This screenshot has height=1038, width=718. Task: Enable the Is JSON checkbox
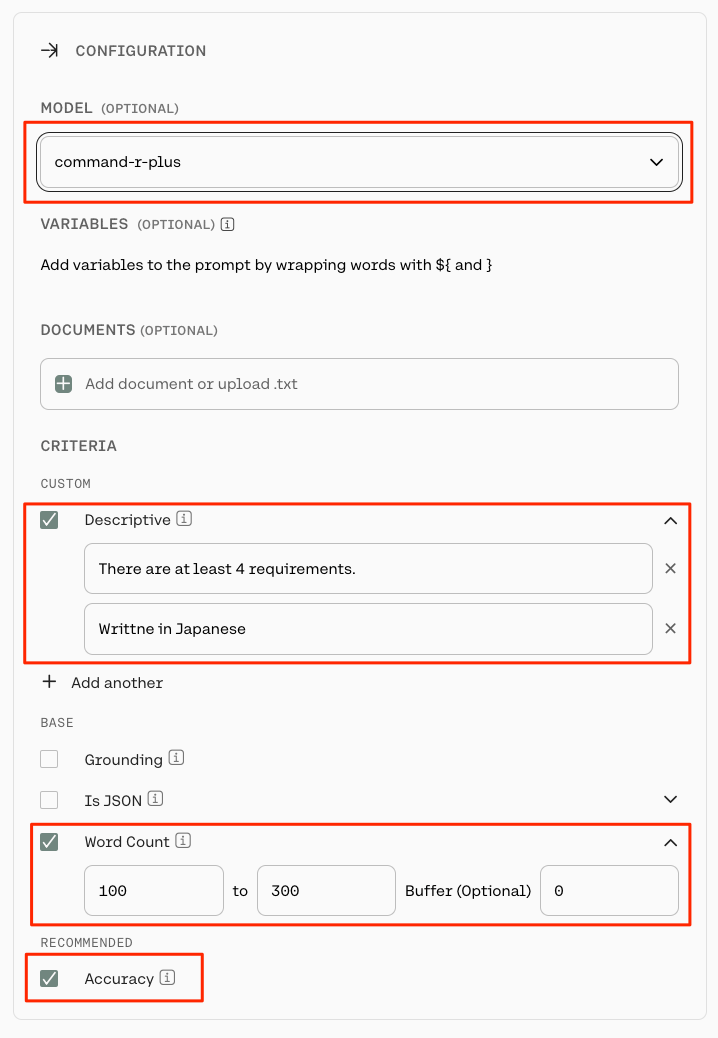tap(49, 800)
